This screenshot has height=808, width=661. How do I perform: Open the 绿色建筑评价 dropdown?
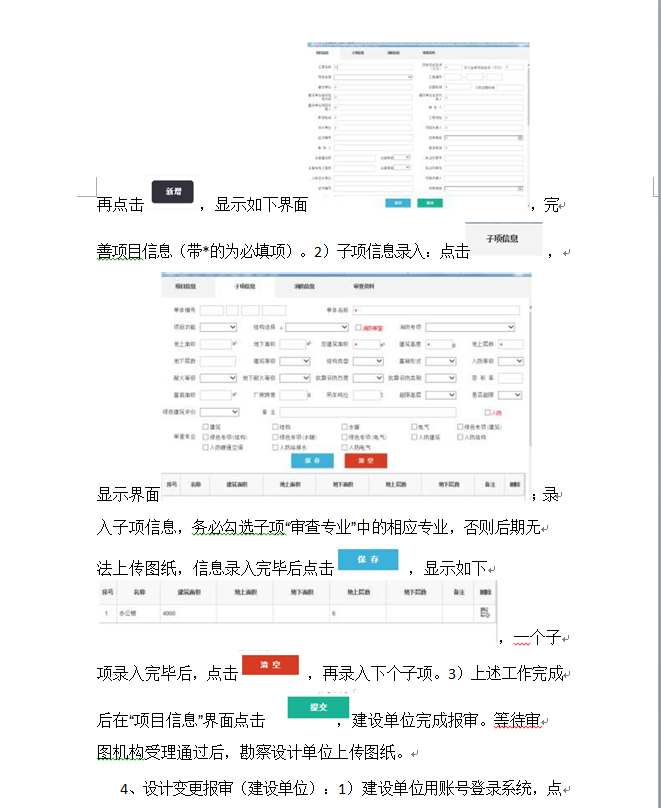tap(219, 412)
